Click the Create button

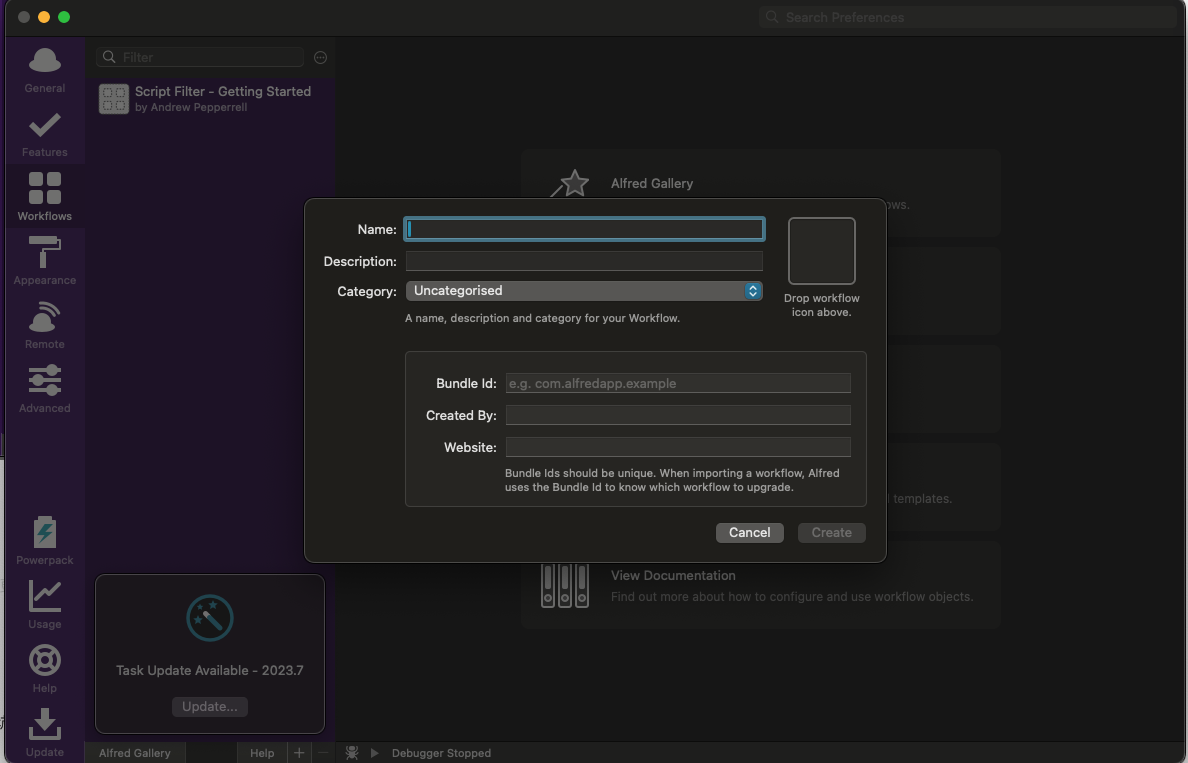coord(831,533)
